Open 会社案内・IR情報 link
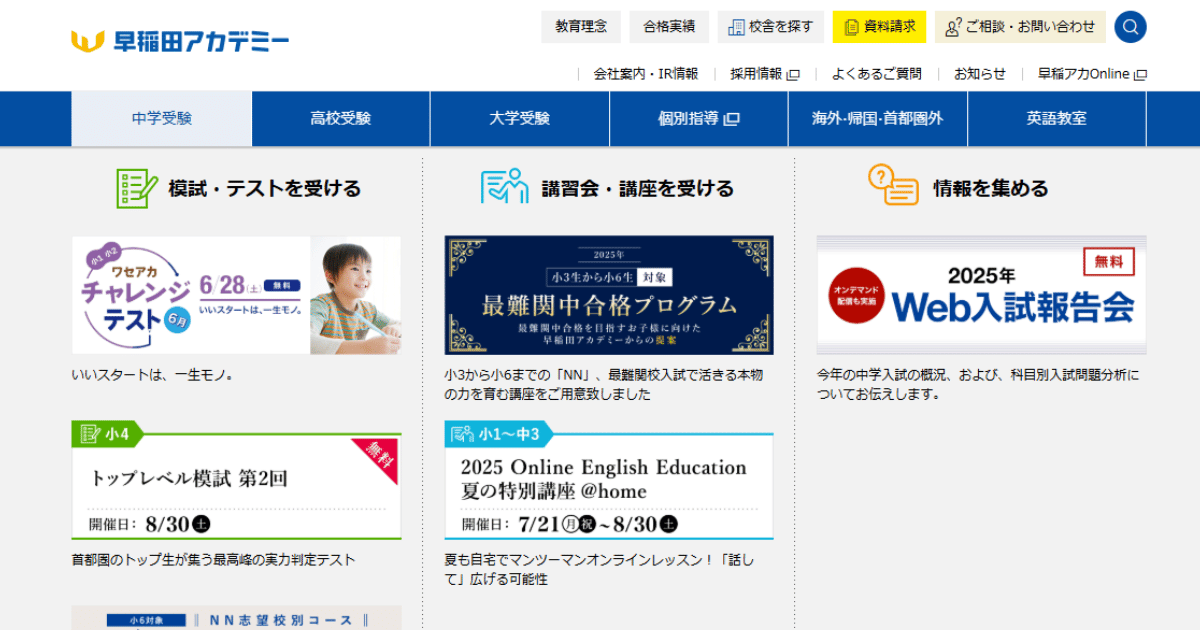1200x630 pixels. pyautogui.click(x=646, y=74)
